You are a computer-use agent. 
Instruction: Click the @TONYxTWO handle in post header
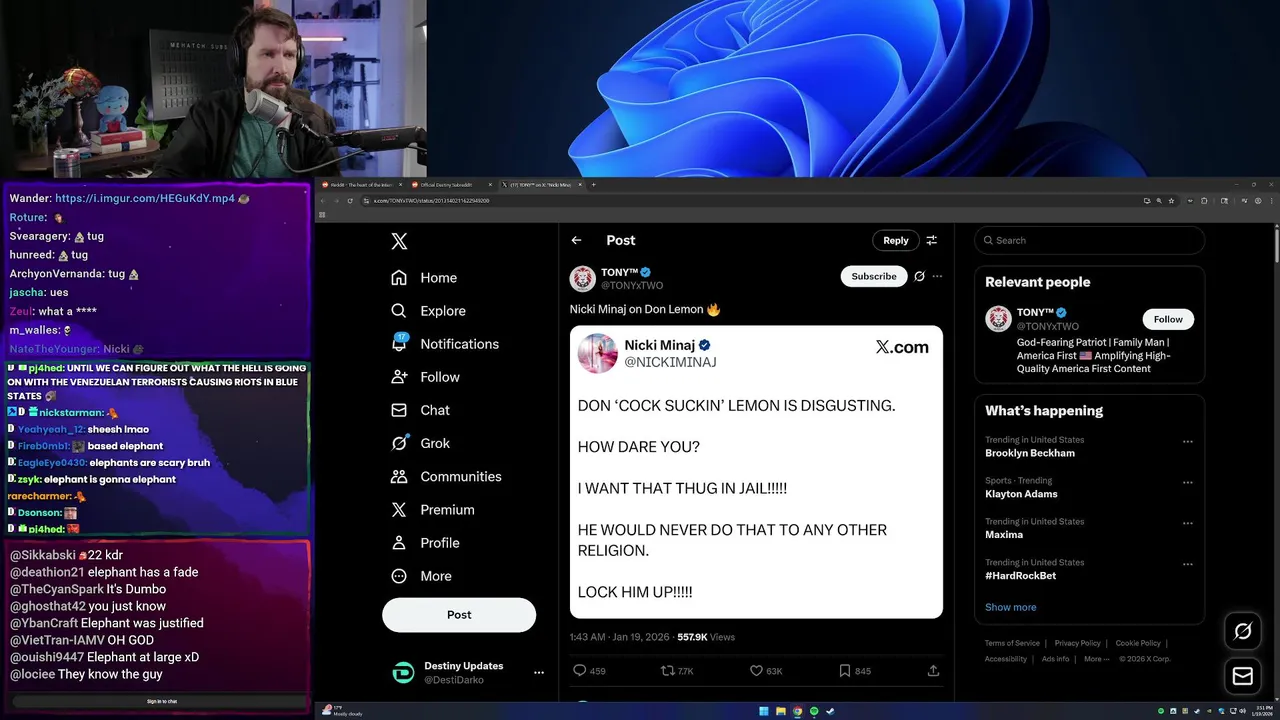pyautogui.click(x=632, y=285)
